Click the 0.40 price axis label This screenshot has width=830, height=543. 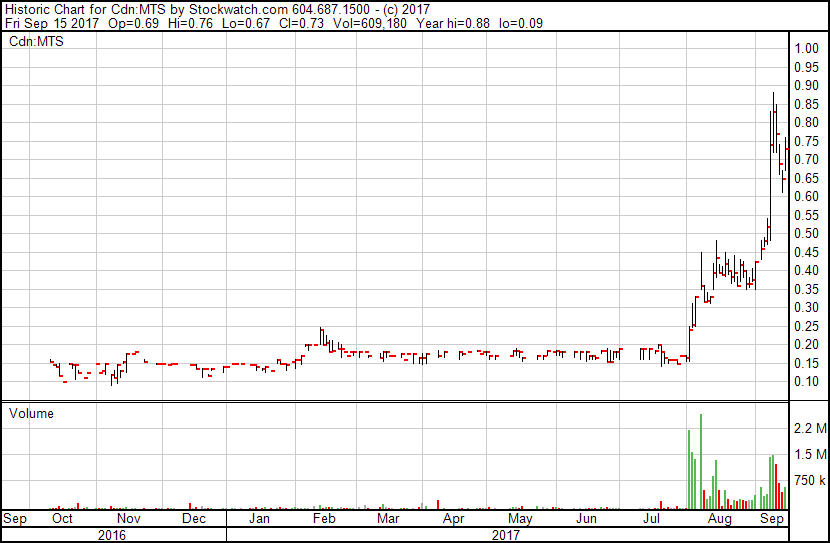pyautogui.click(x=806, y=270)
